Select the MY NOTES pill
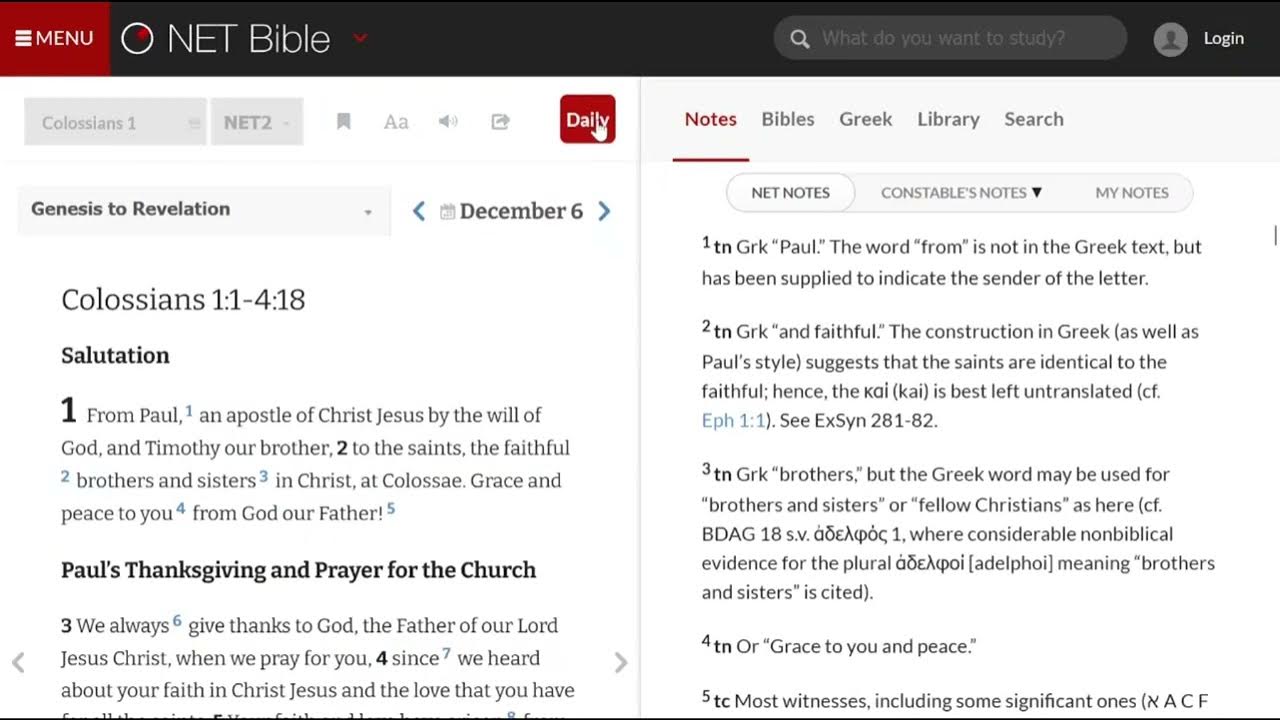Image resolution: width=1280 pixels, height=720 pixels. point(1132,192)
